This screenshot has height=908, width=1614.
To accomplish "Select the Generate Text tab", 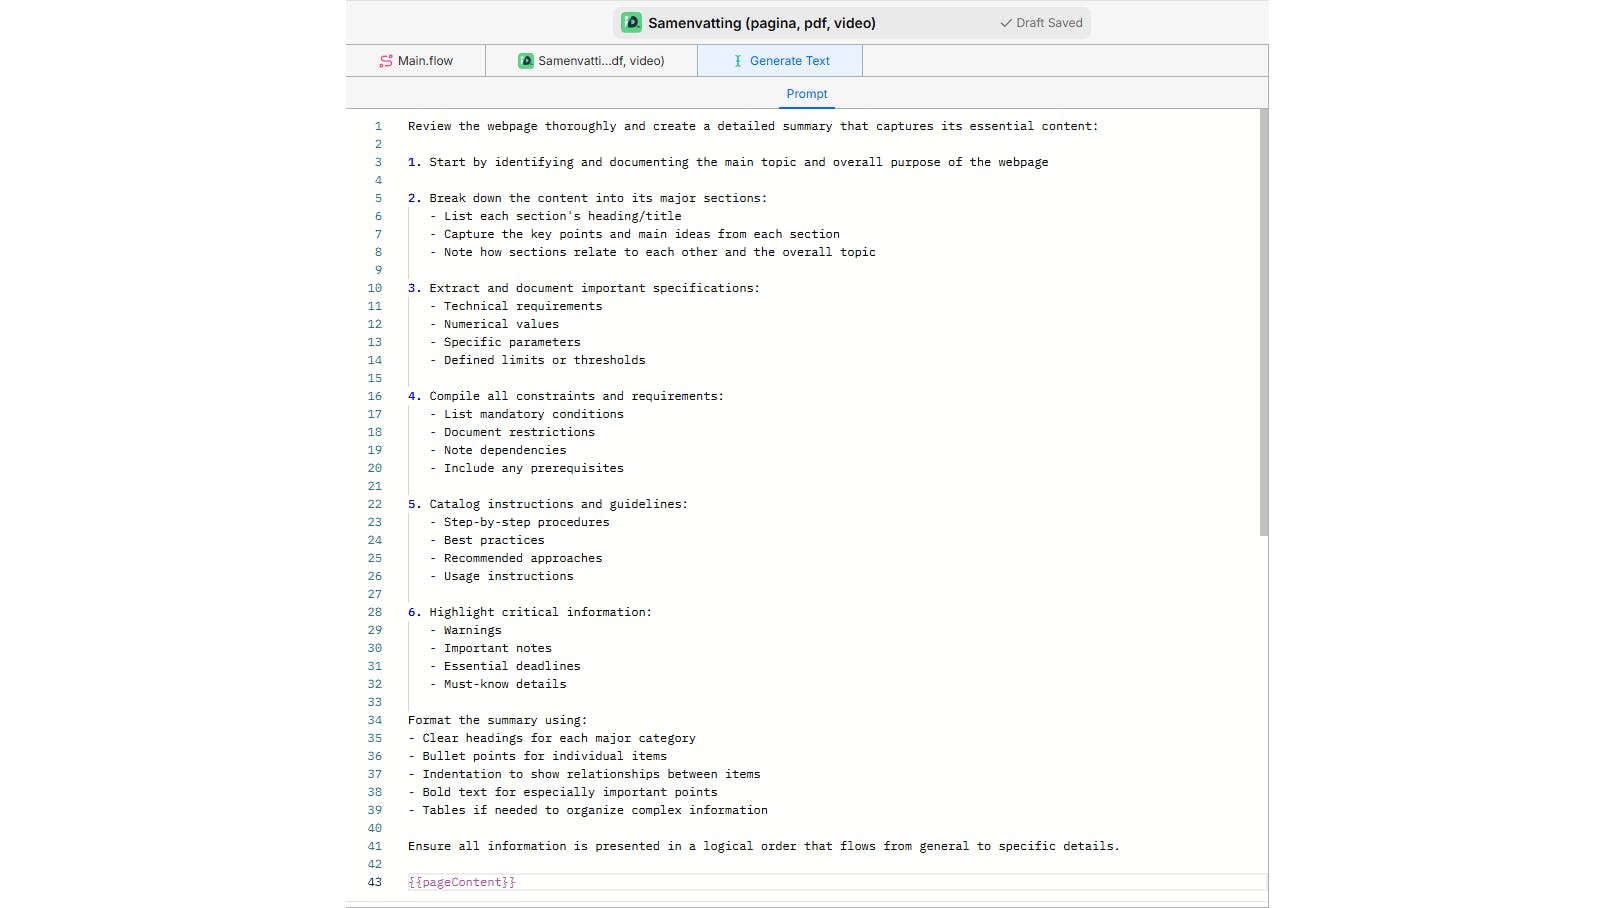I will tap(780, 61).
